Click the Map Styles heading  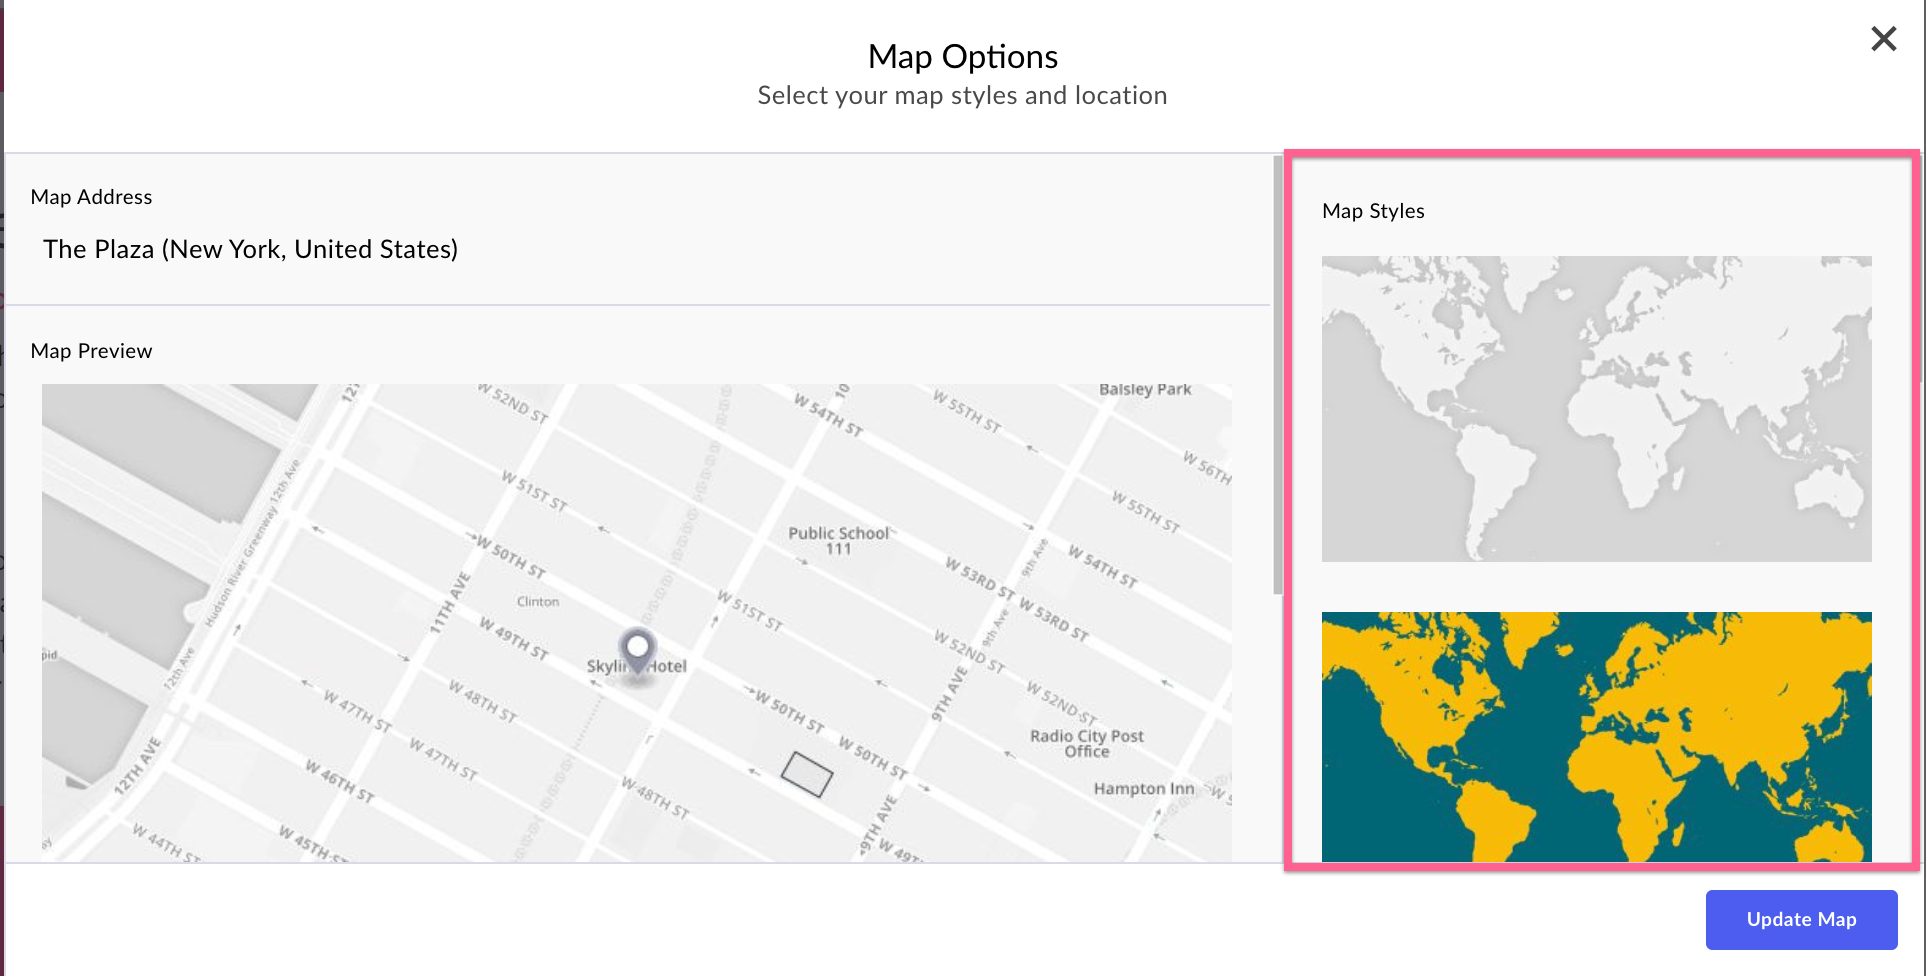pyautogui.click(x=1373, y=211)
